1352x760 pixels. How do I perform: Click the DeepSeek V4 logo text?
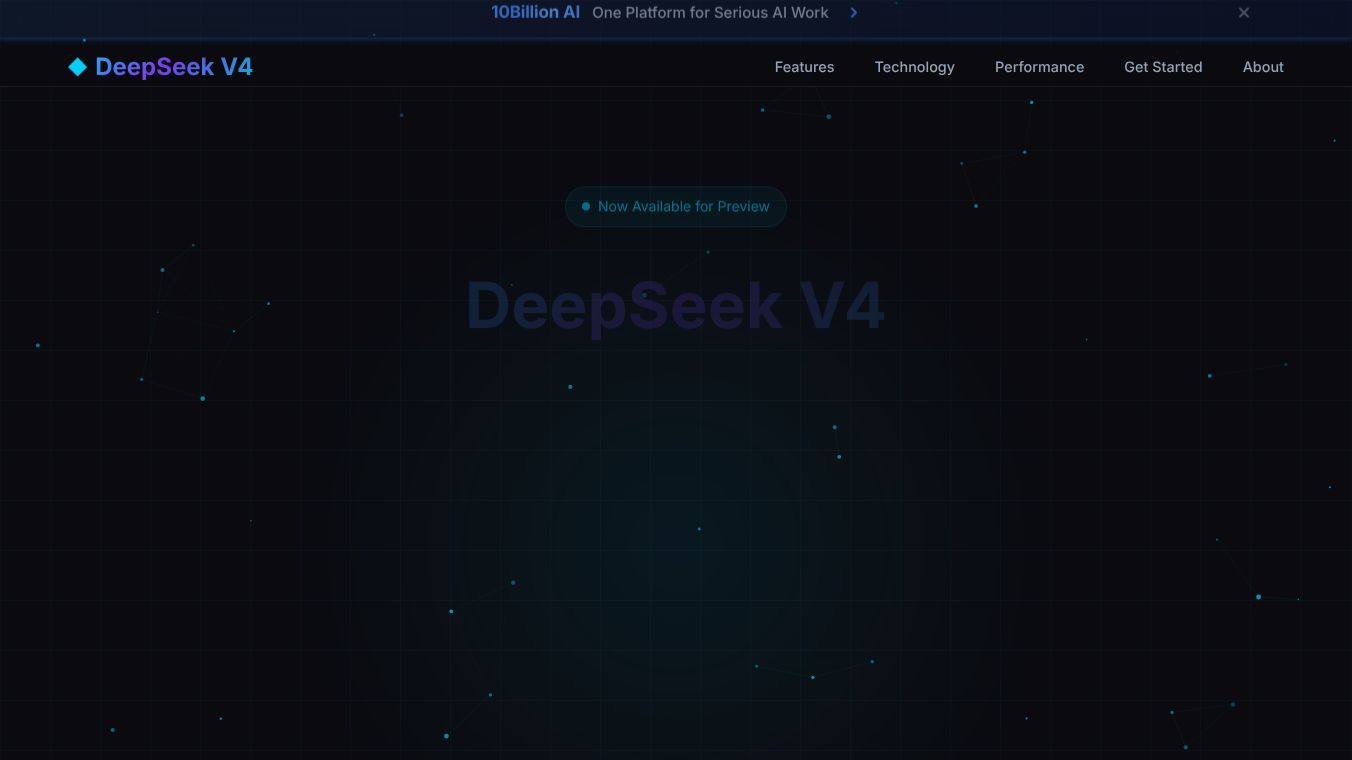pyautogui.click(x=173, y=66)
